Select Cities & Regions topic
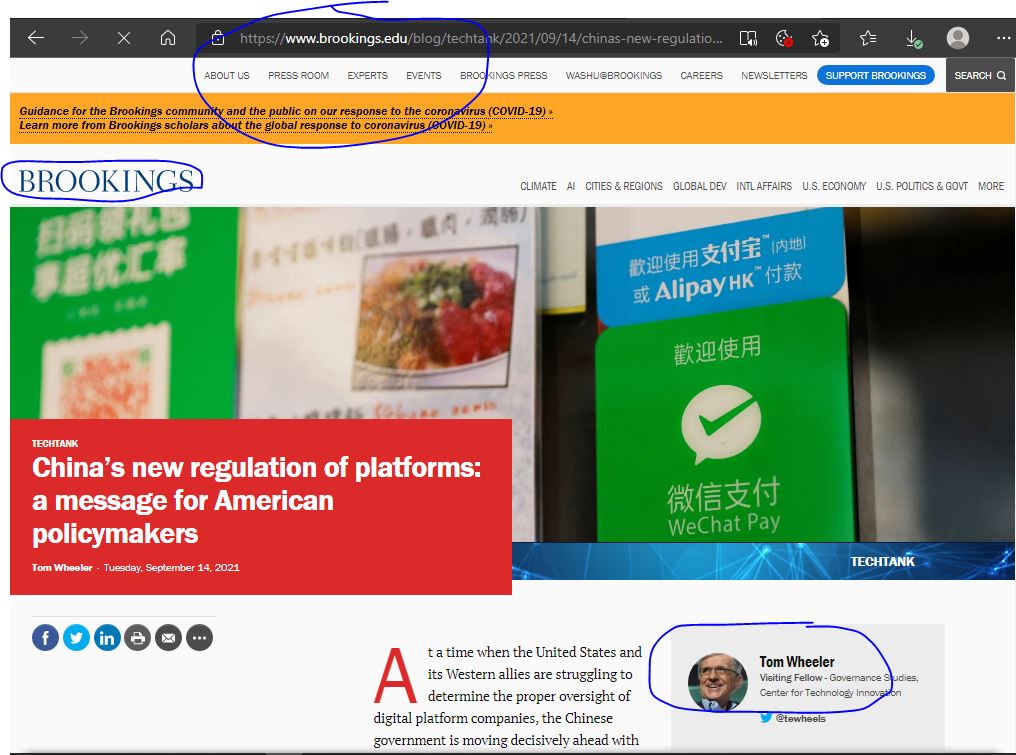 coord(624,186)
